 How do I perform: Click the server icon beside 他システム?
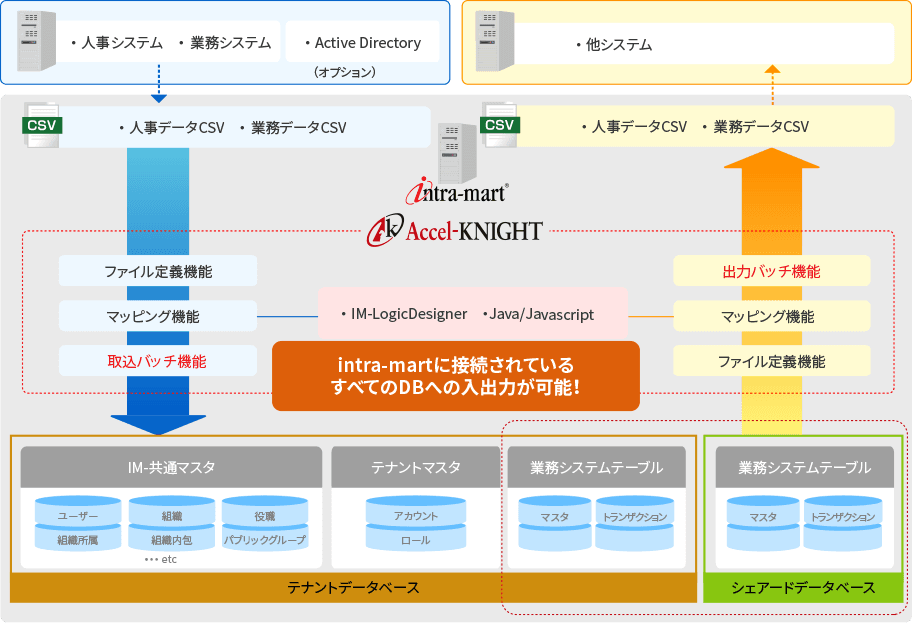tap(495, 41)
